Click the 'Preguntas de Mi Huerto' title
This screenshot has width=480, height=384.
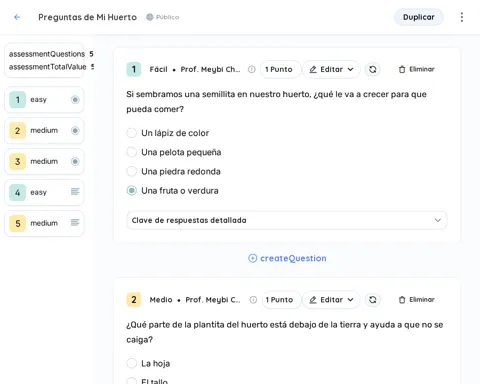[x=87, y=17]
